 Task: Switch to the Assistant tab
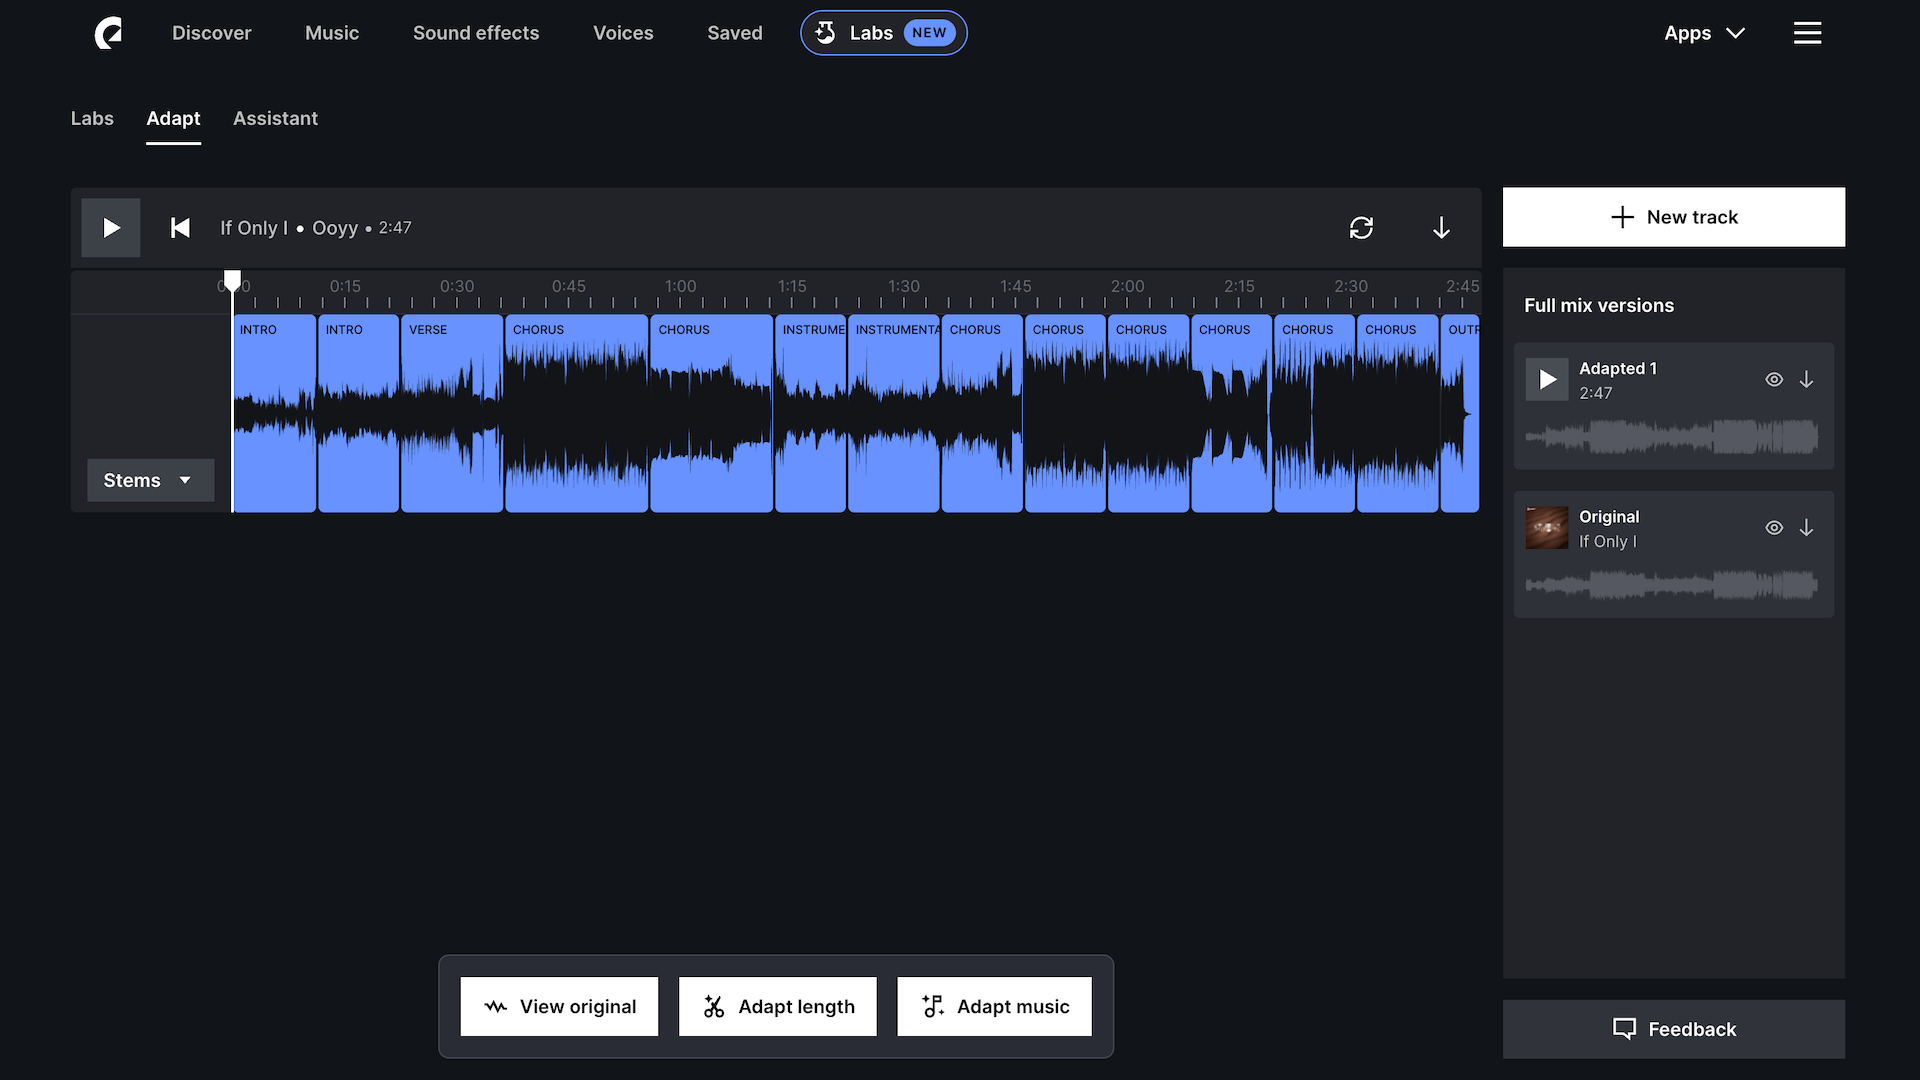click(x=275, y=118)
